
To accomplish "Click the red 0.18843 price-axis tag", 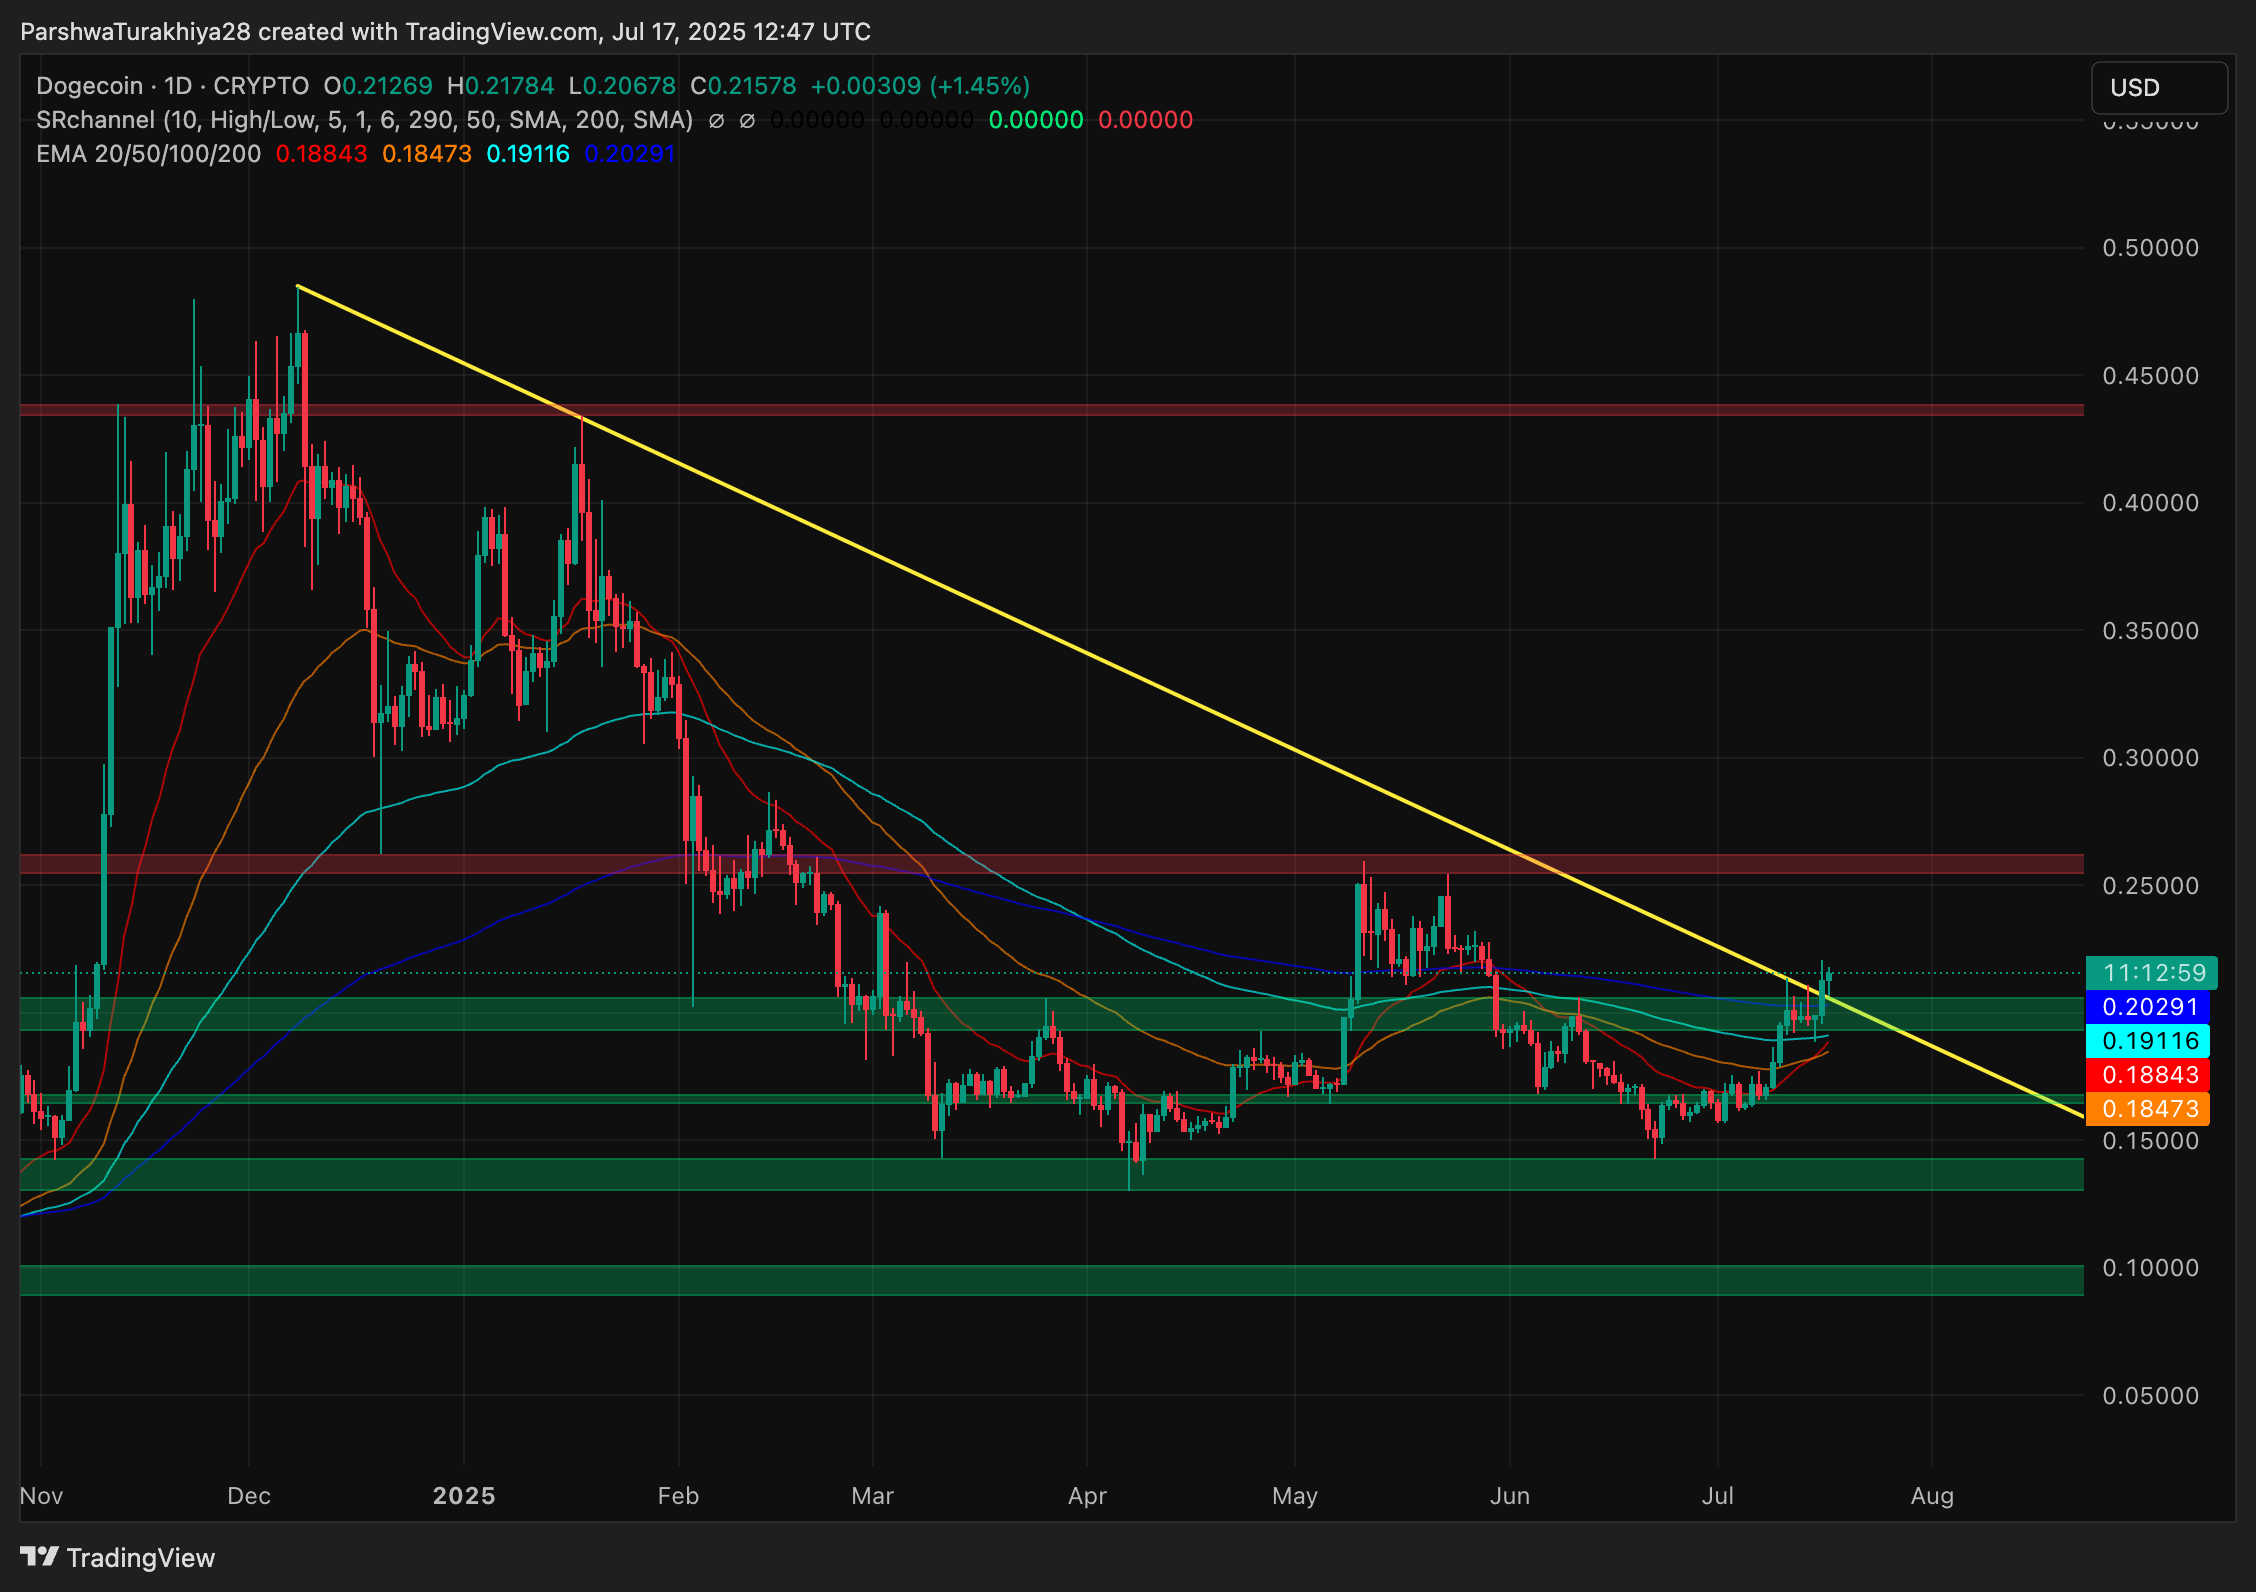I will (x=2148, y=1075).
